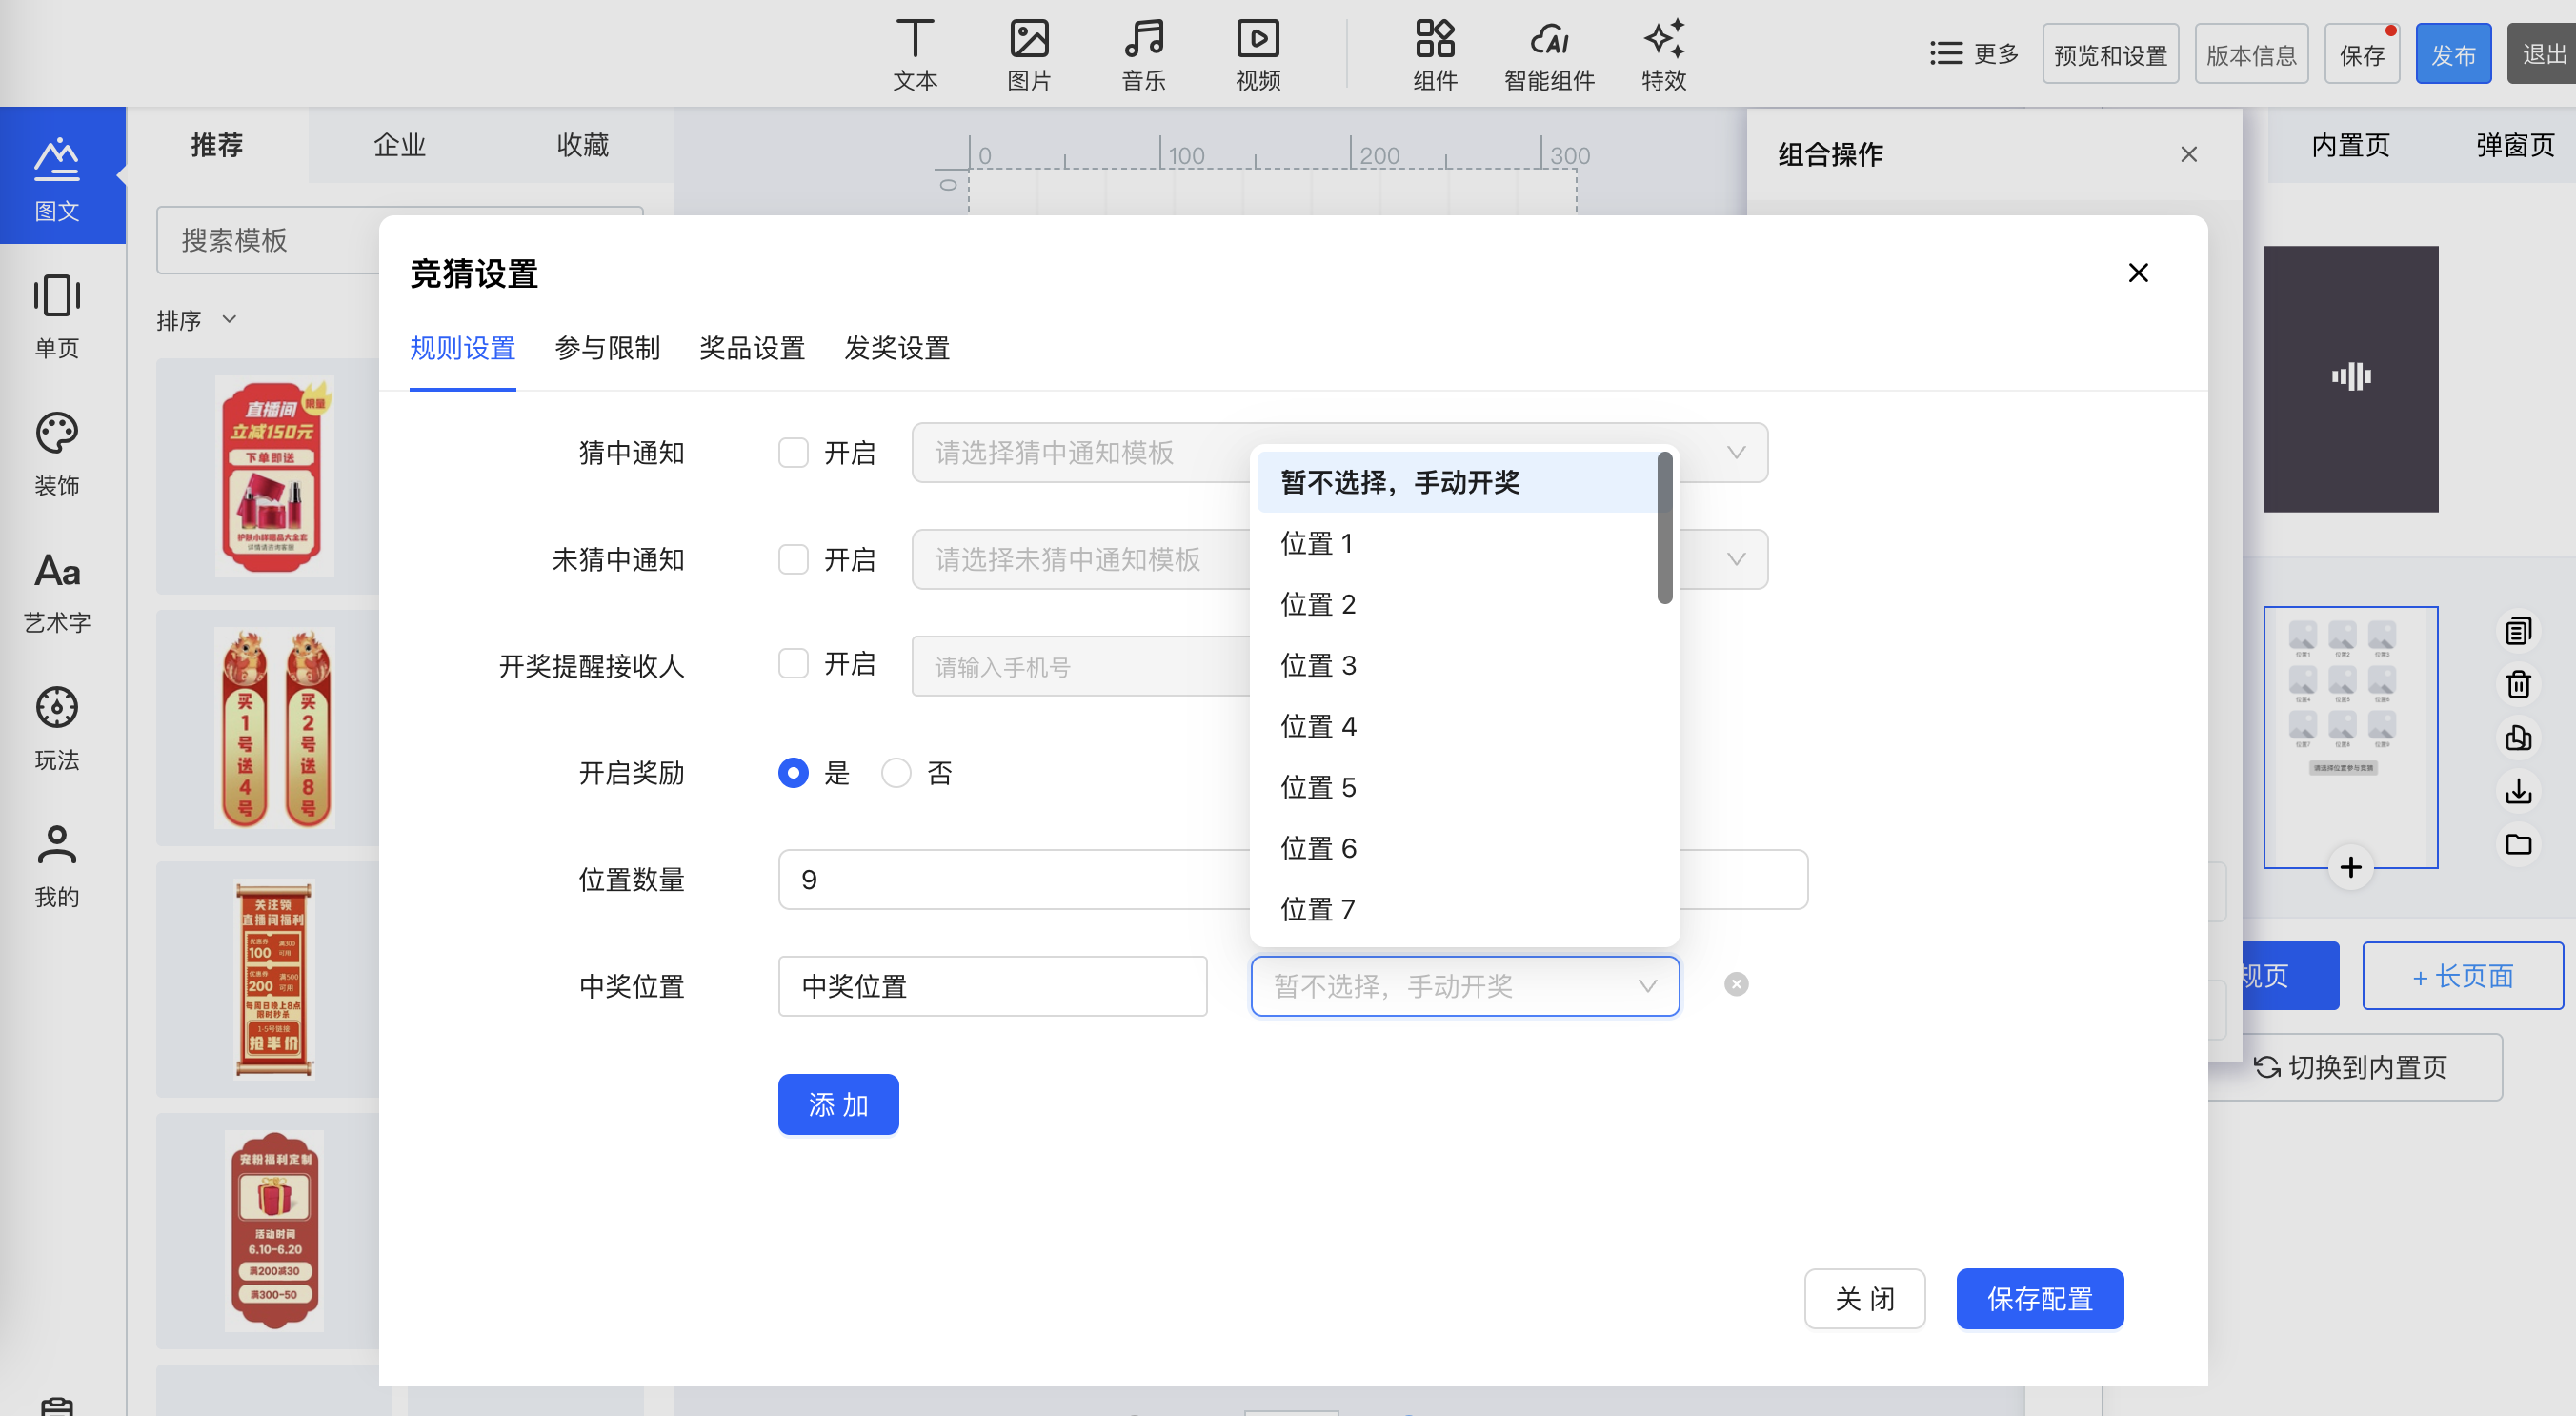2576x1416 pixels.
Task: Switch to the 奖品设置 tab
Action: (x=752, y=348)
